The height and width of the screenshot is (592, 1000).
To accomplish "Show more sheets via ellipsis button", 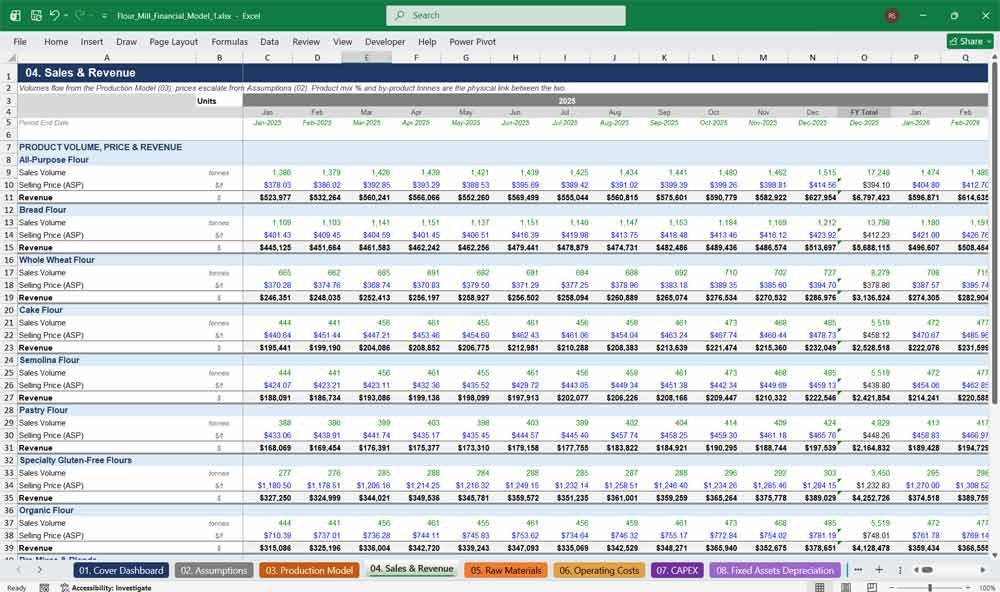I will tap(858, 570).
